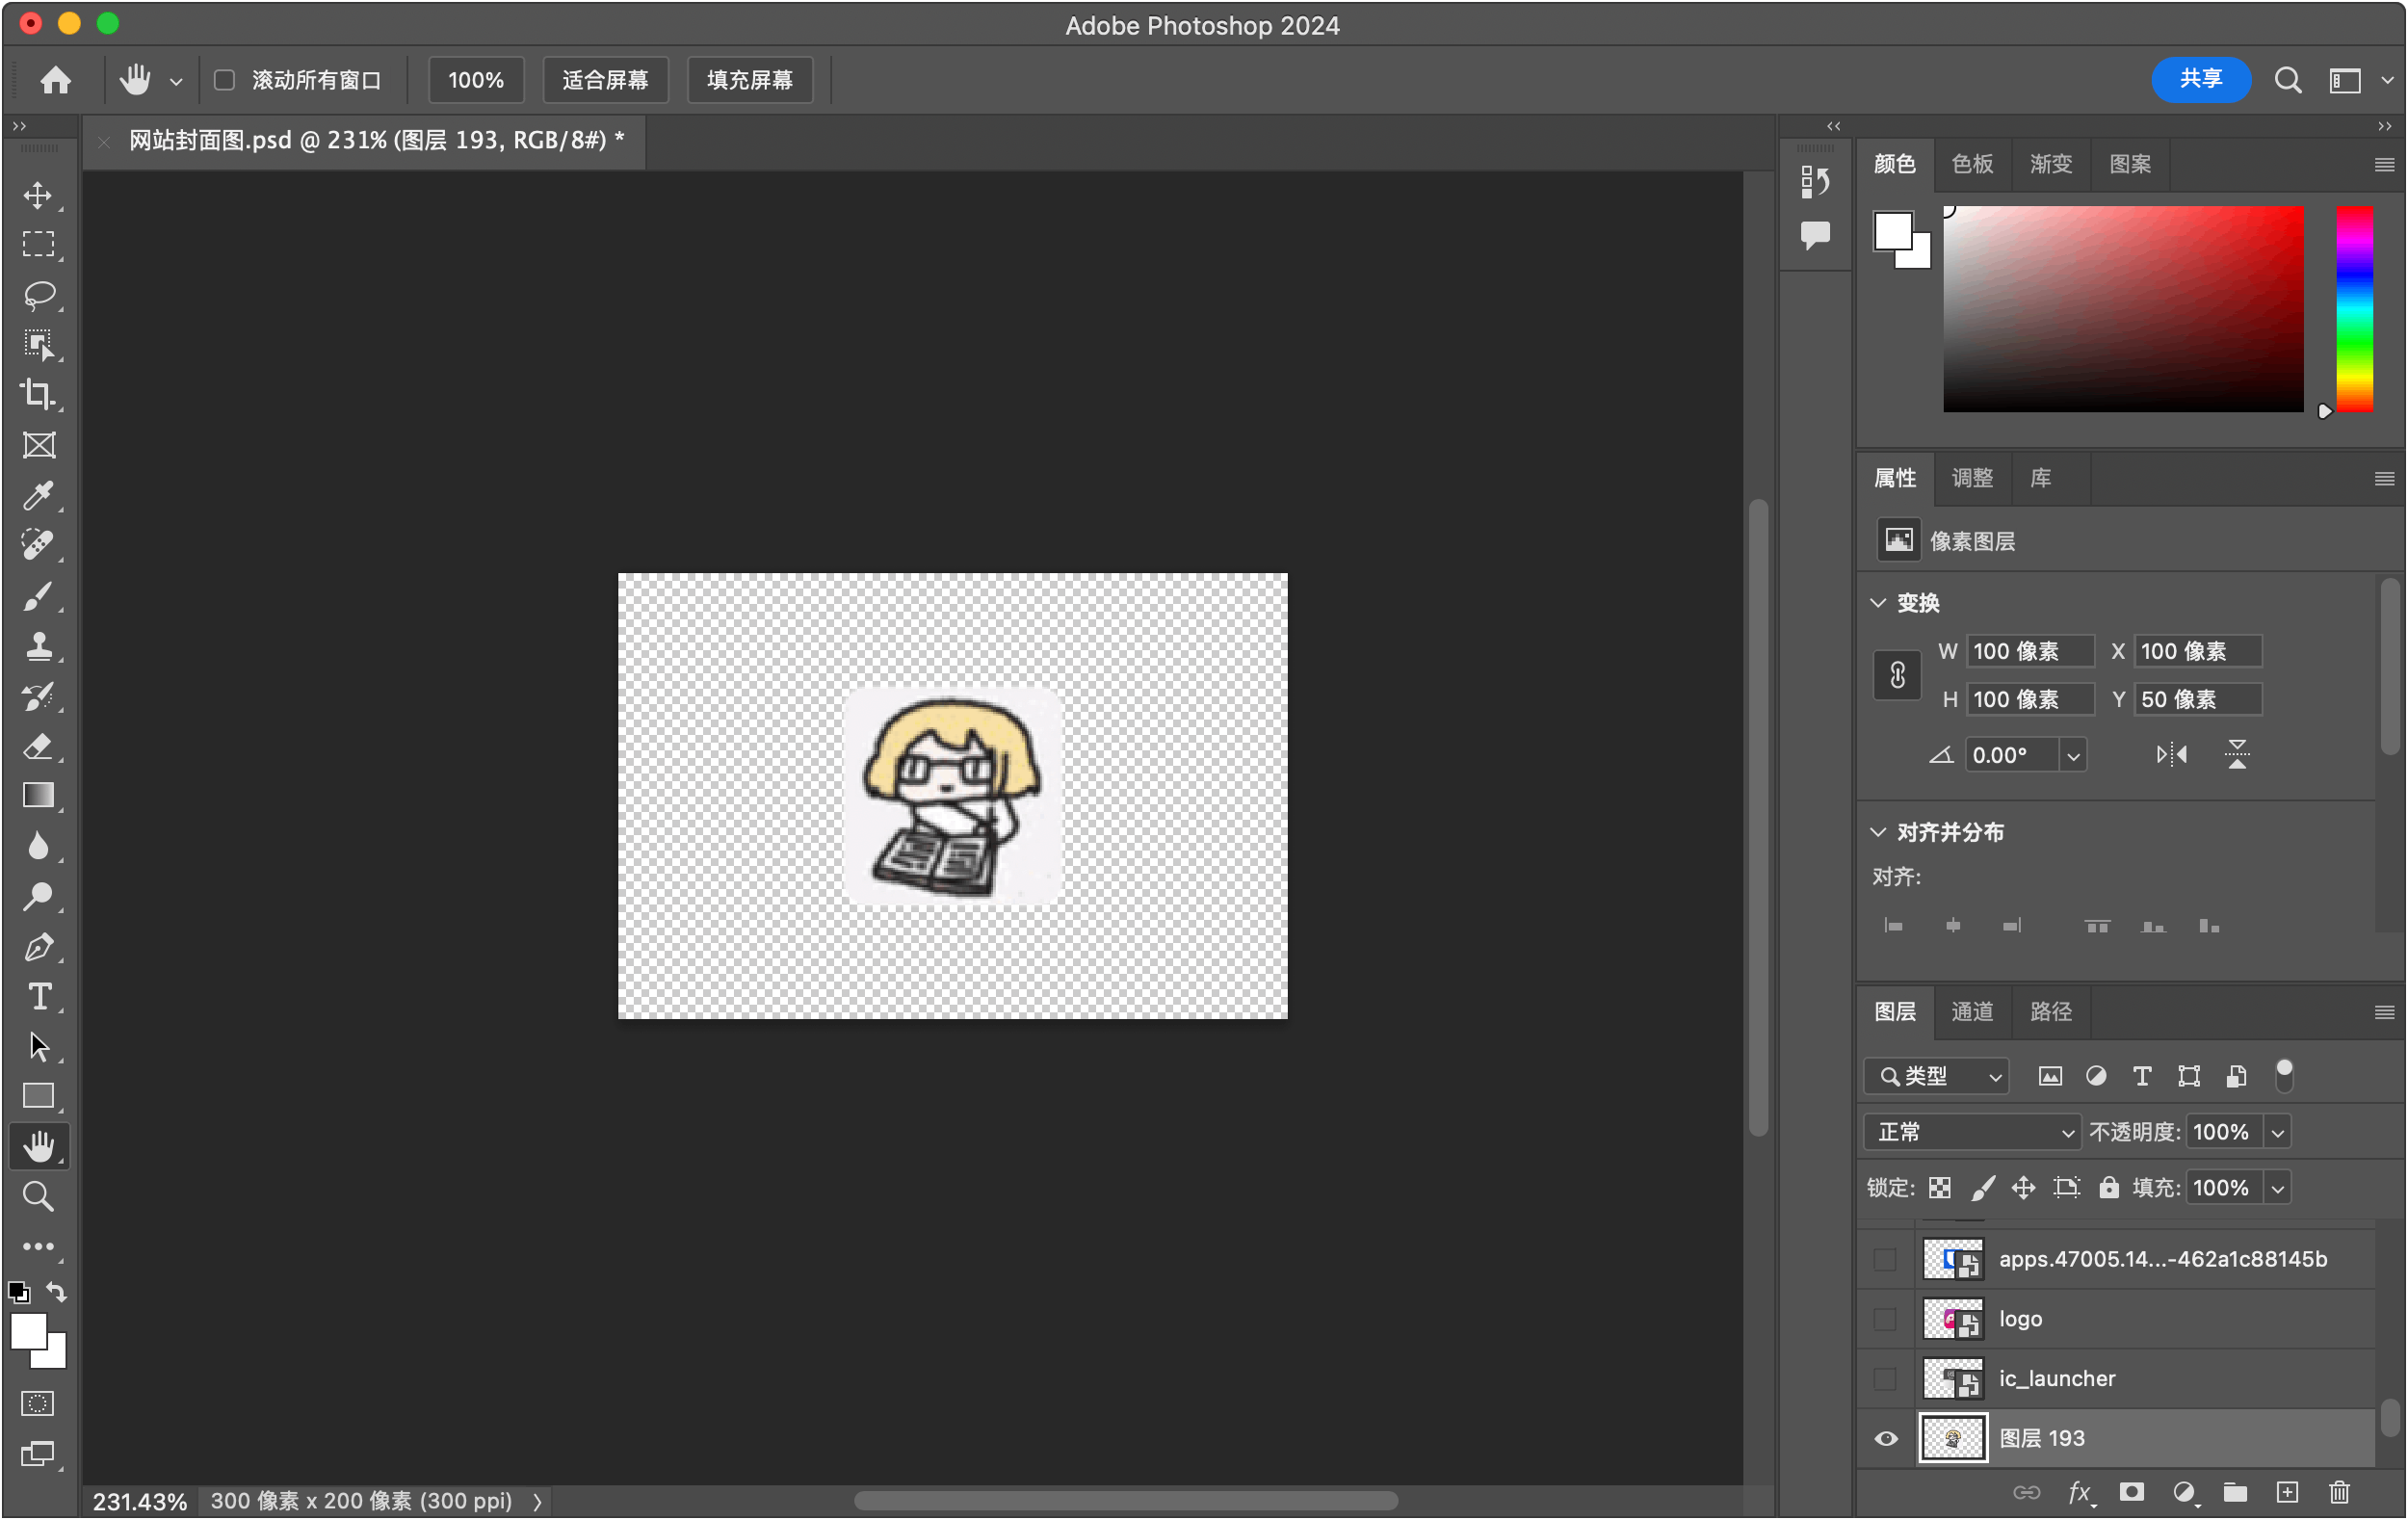Enable the 滚动所有窗口 checkbox

pos(225,80)
